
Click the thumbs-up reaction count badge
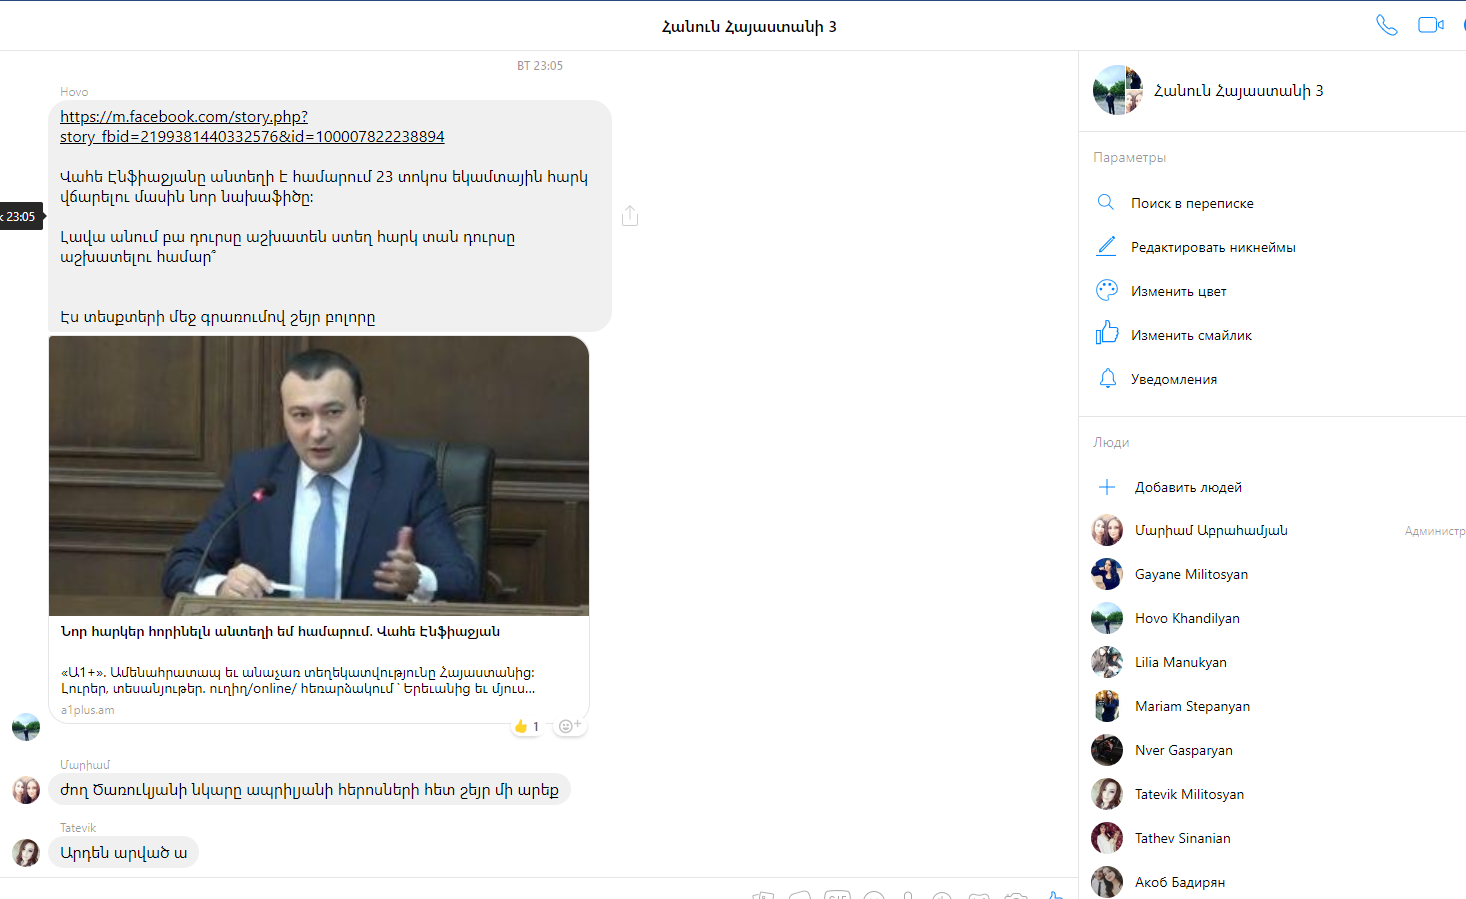click(x=526, y=726)
